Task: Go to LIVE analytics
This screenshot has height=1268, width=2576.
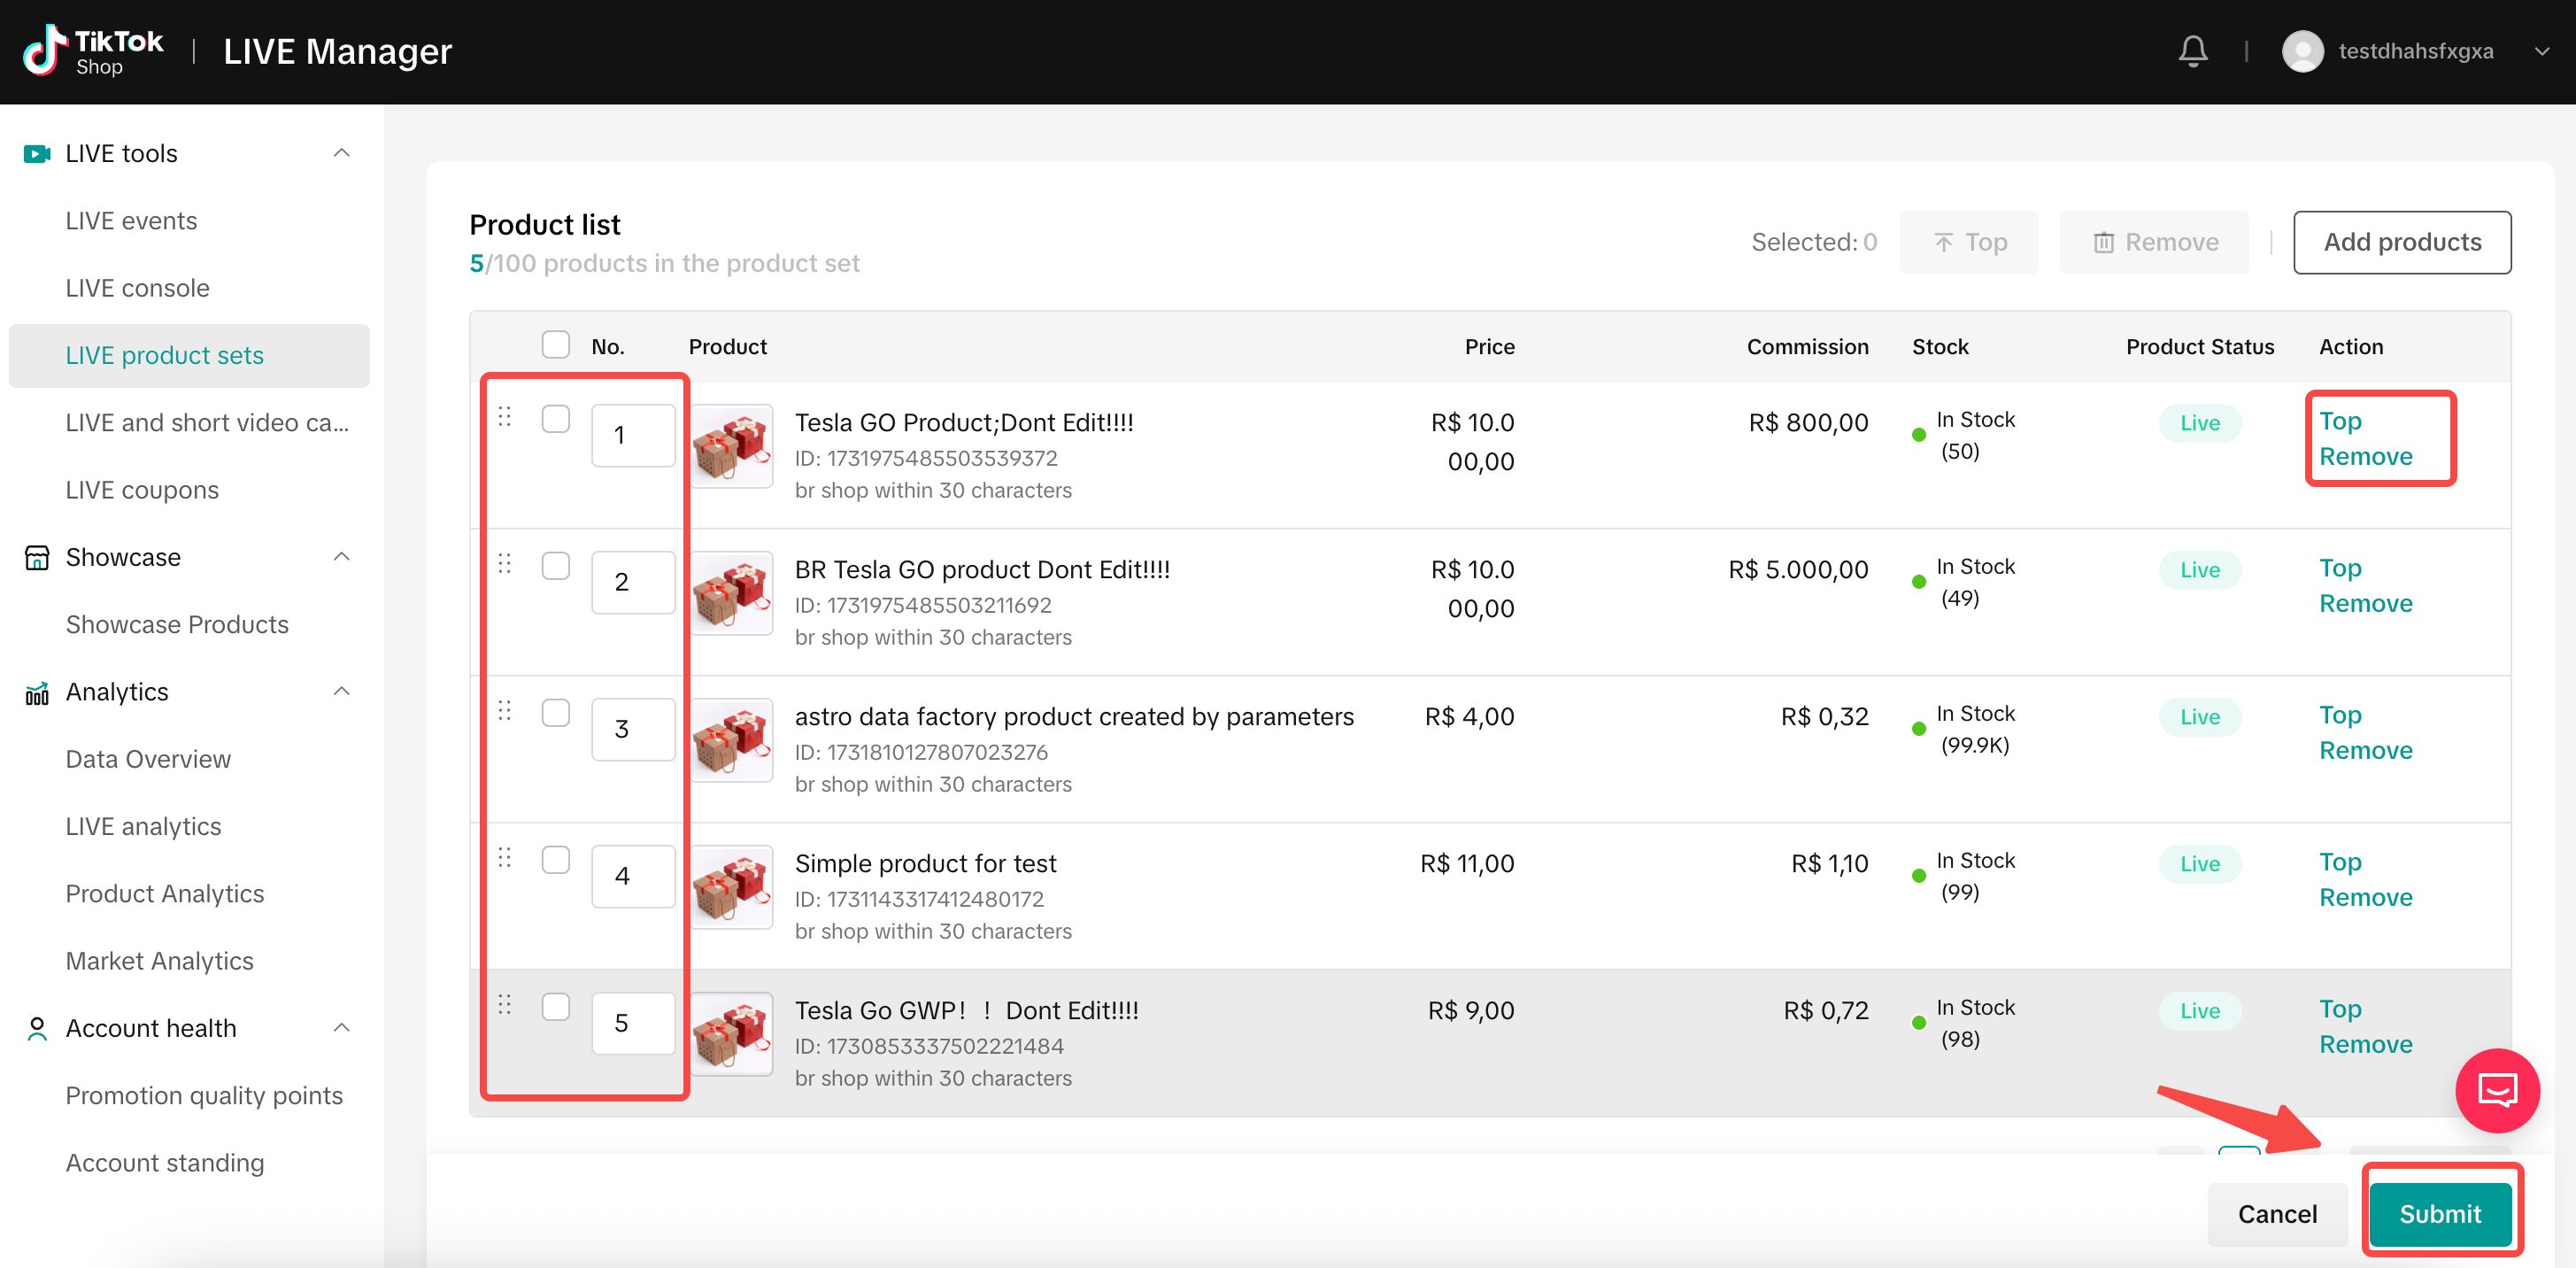Action: click(x=143, y=826)
